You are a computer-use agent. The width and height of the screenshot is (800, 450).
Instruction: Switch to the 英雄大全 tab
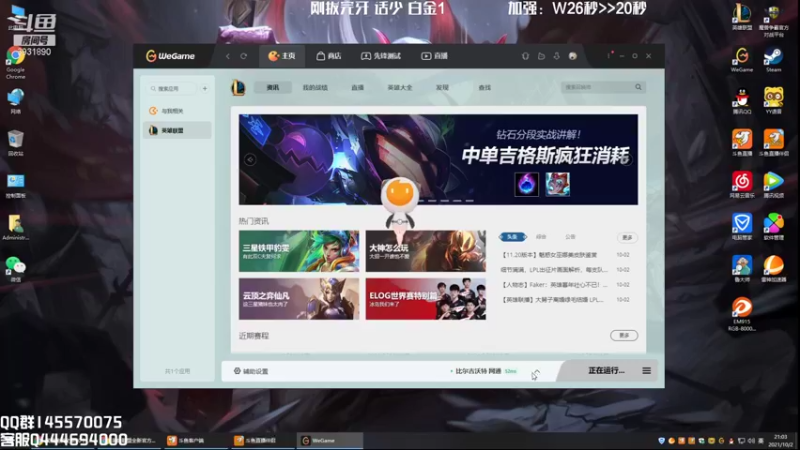click(399, 87)
